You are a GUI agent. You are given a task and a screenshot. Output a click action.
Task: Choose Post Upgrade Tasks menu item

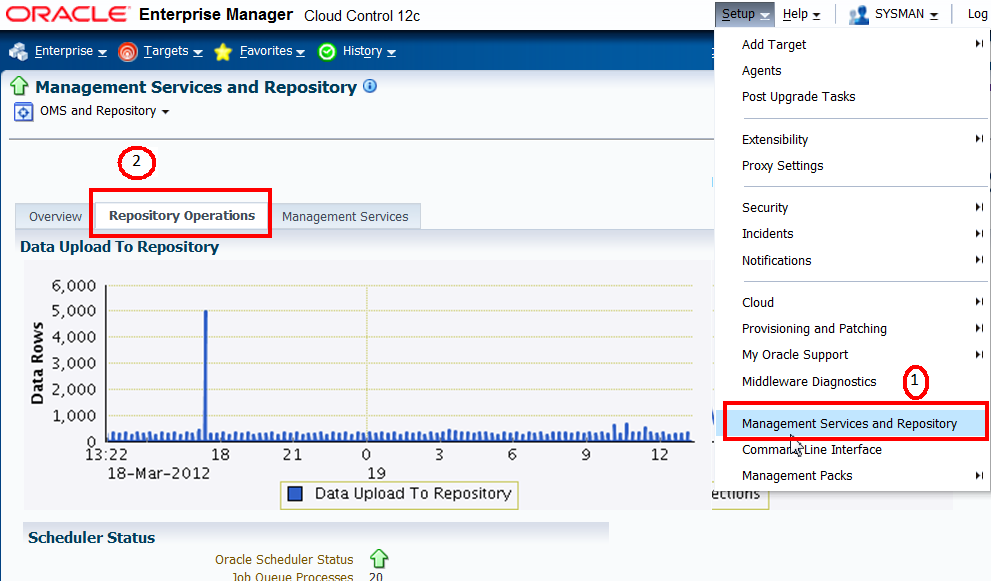(x=798, y=96)
